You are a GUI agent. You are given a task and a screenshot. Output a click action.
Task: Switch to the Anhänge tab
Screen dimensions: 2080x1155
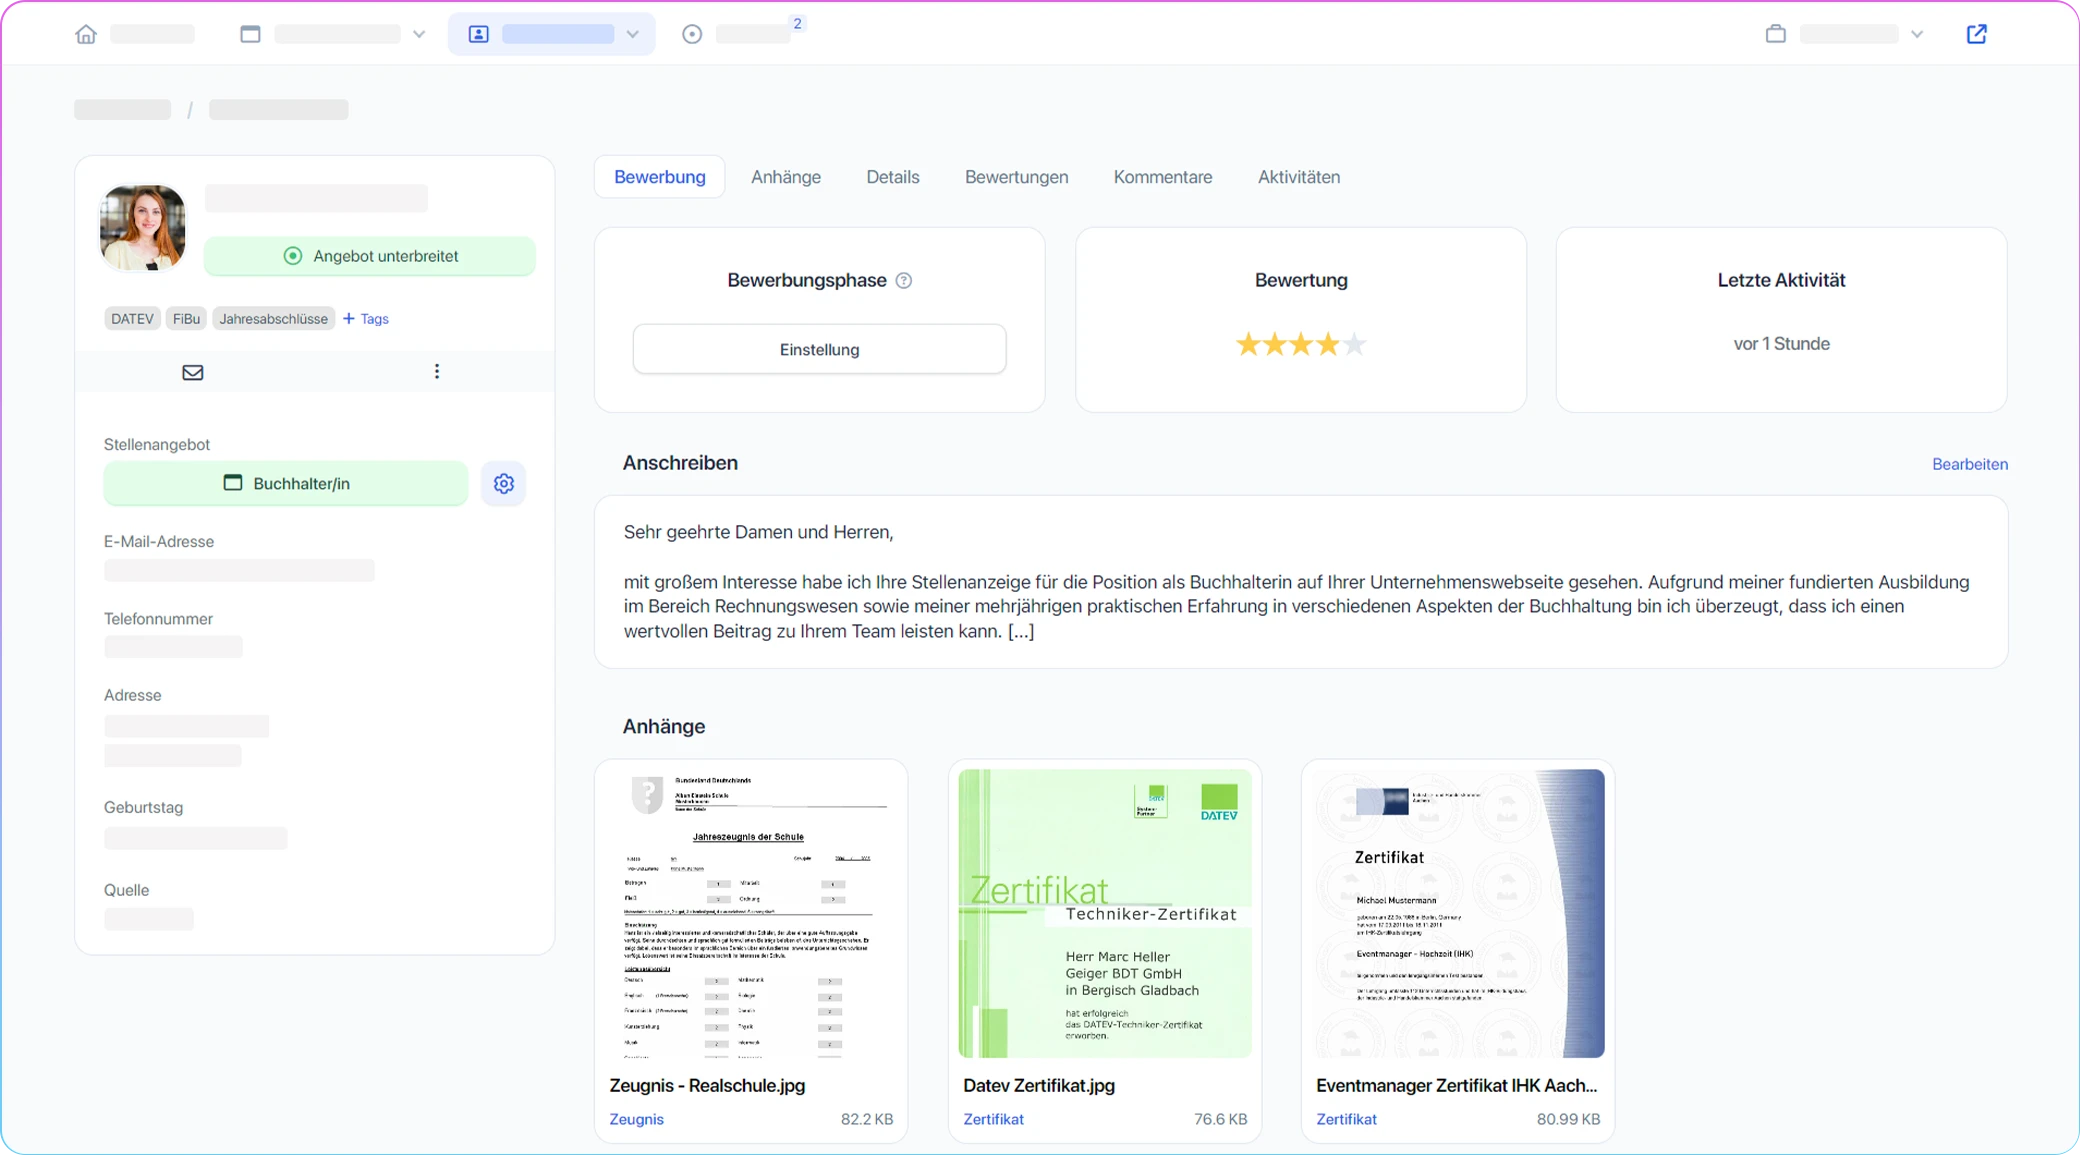[785, 177]
